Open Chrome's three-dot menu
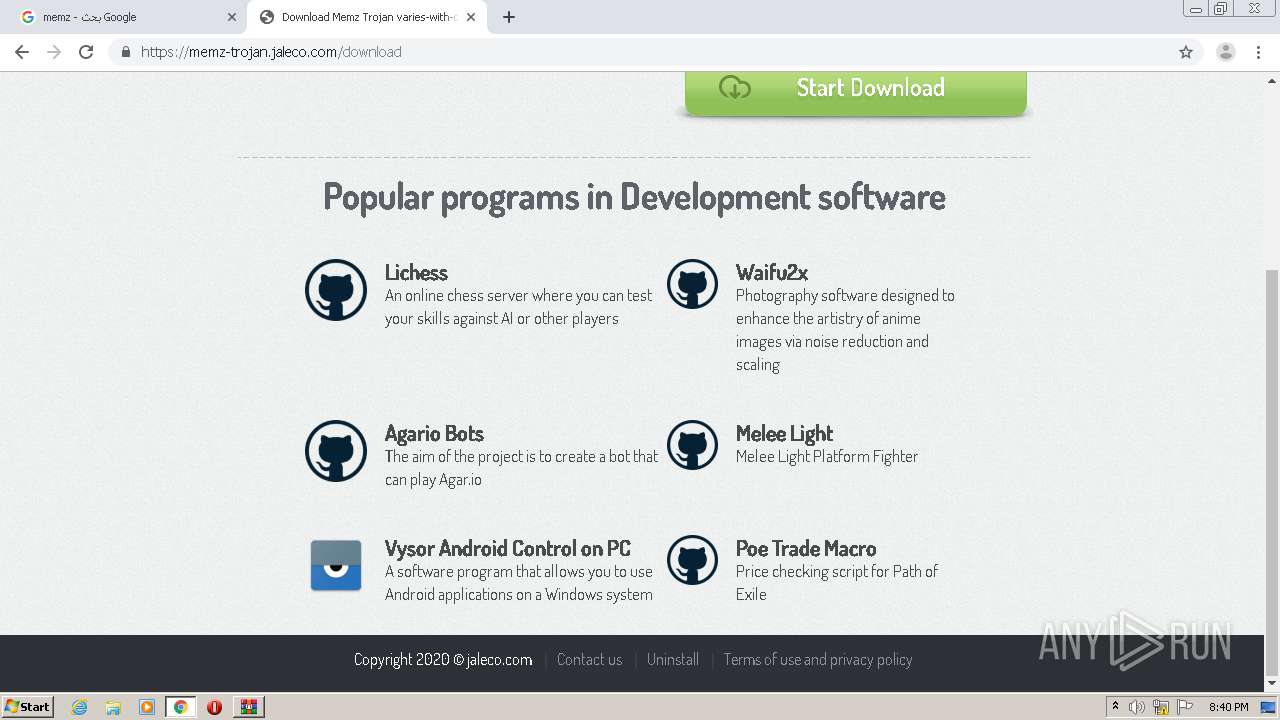 pos(1258,52)
